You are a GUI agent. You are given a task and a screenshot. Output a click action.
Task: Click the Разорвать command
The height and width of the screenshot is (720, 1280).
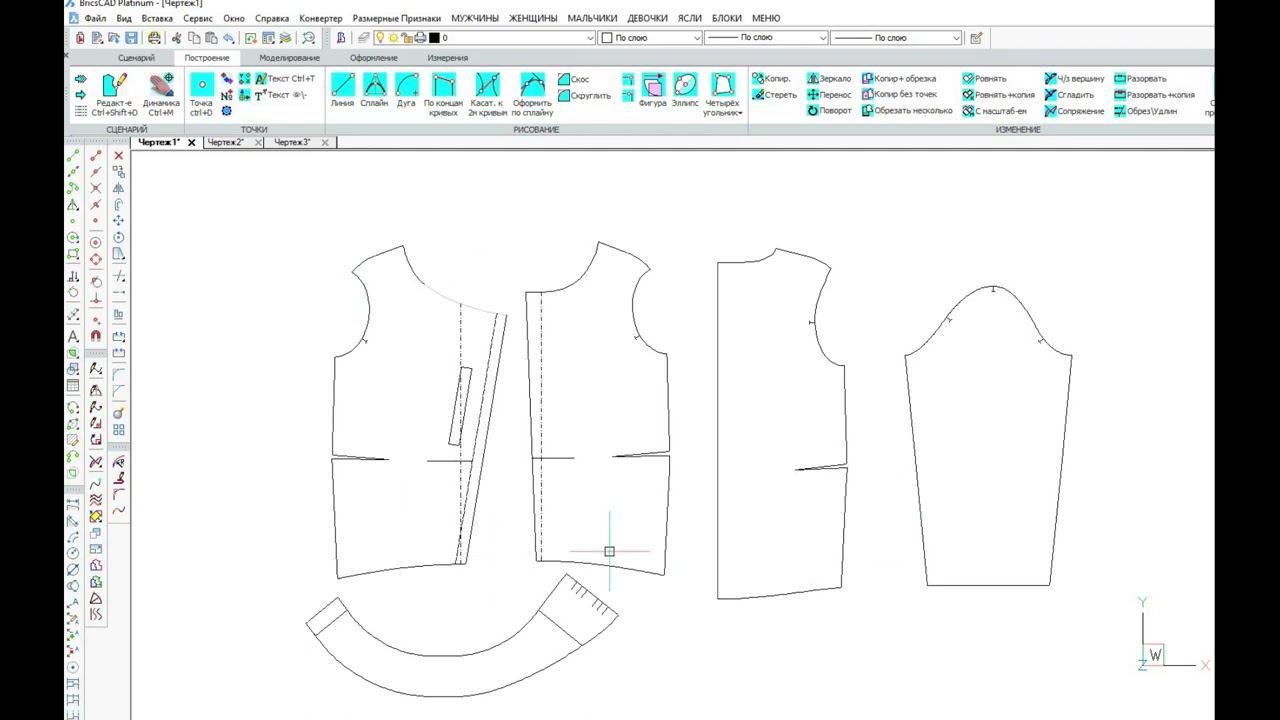coord(1140,78)
